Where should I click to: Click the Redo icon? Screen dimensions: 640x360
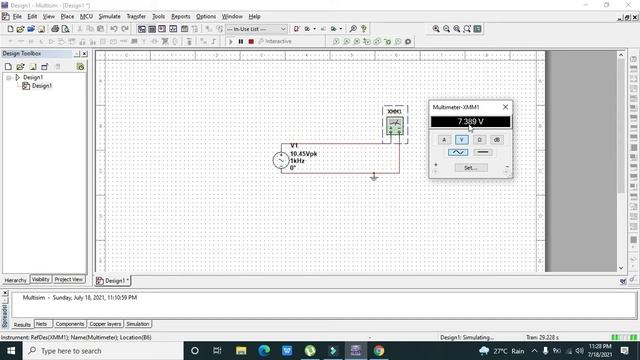125,29
